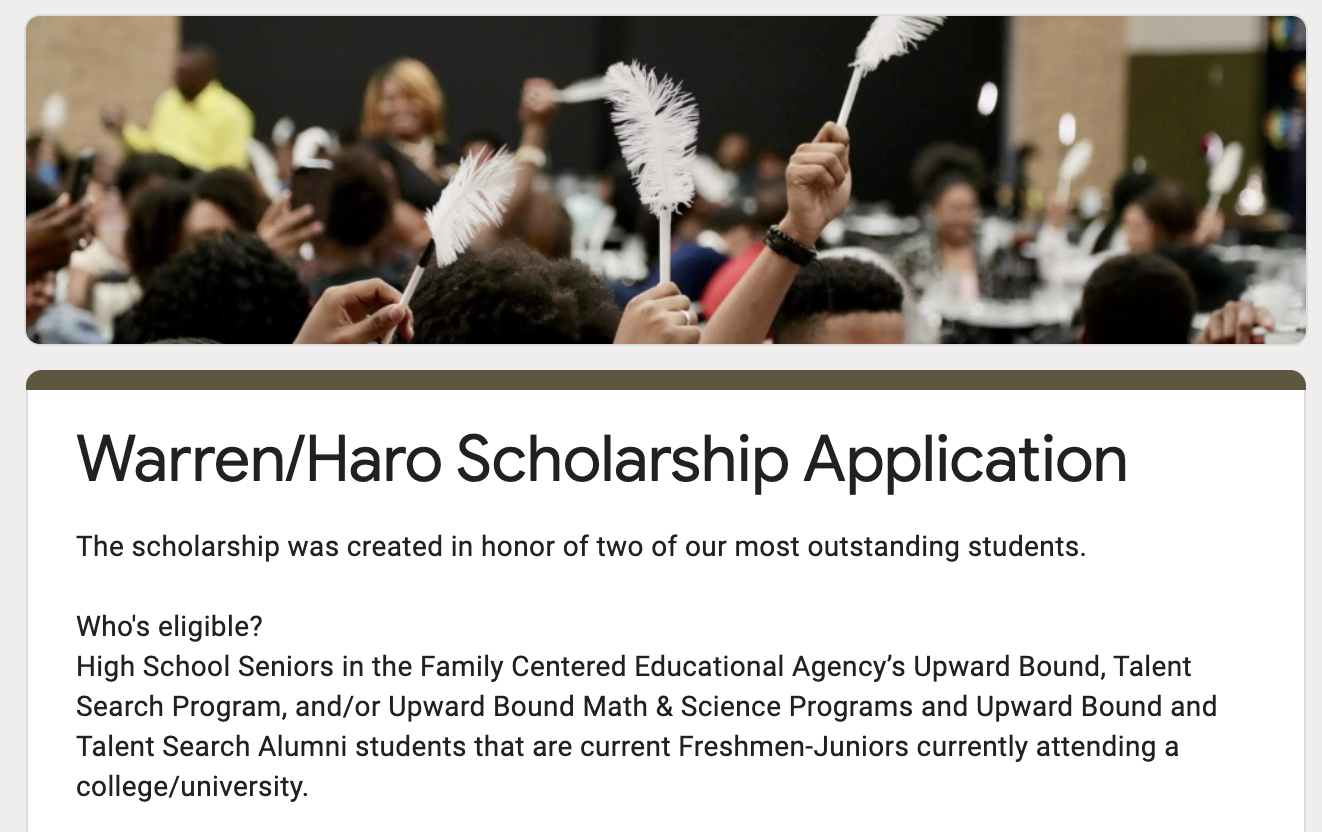Screen dimensions: 1322x832
Task: Click the Warren/Haro Scholarship Application title
Action: (602, 459)
